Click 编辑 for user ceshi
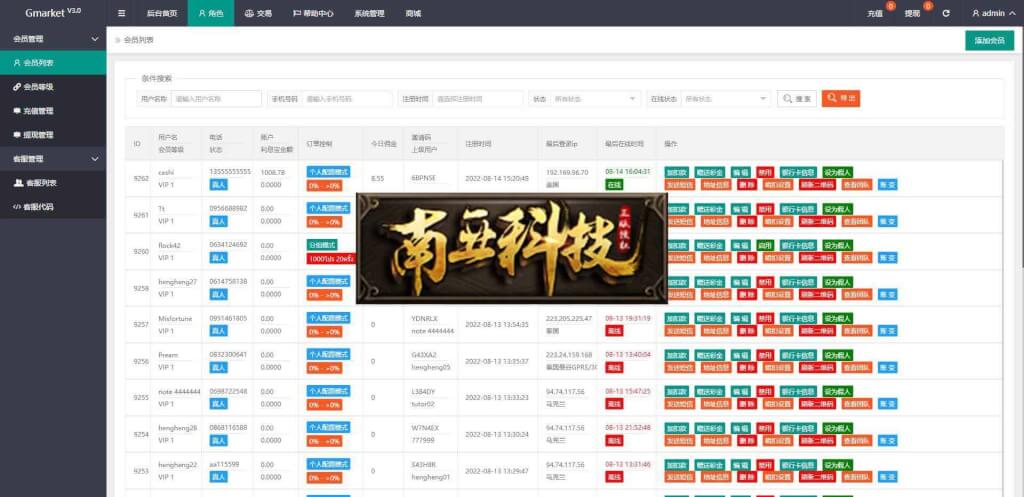The width and height of the screenshot is (1024, 497). coord(740,172)
